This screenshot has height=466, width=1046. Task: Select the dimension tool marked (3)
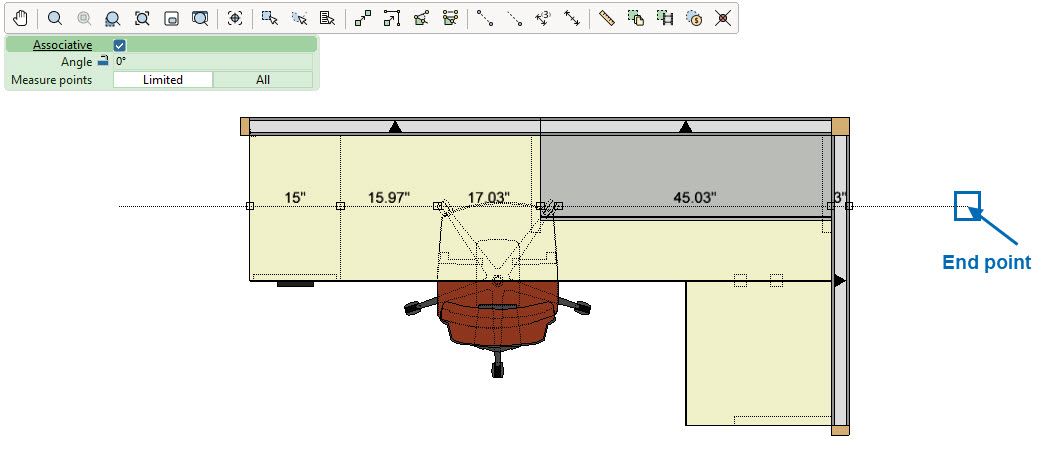click(x=543, y=18)
